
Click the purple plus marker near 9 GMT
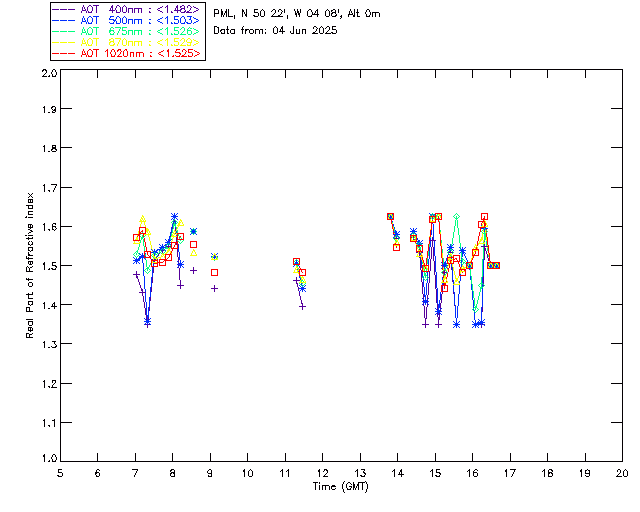pyautogui.click(x=214, y=289)
